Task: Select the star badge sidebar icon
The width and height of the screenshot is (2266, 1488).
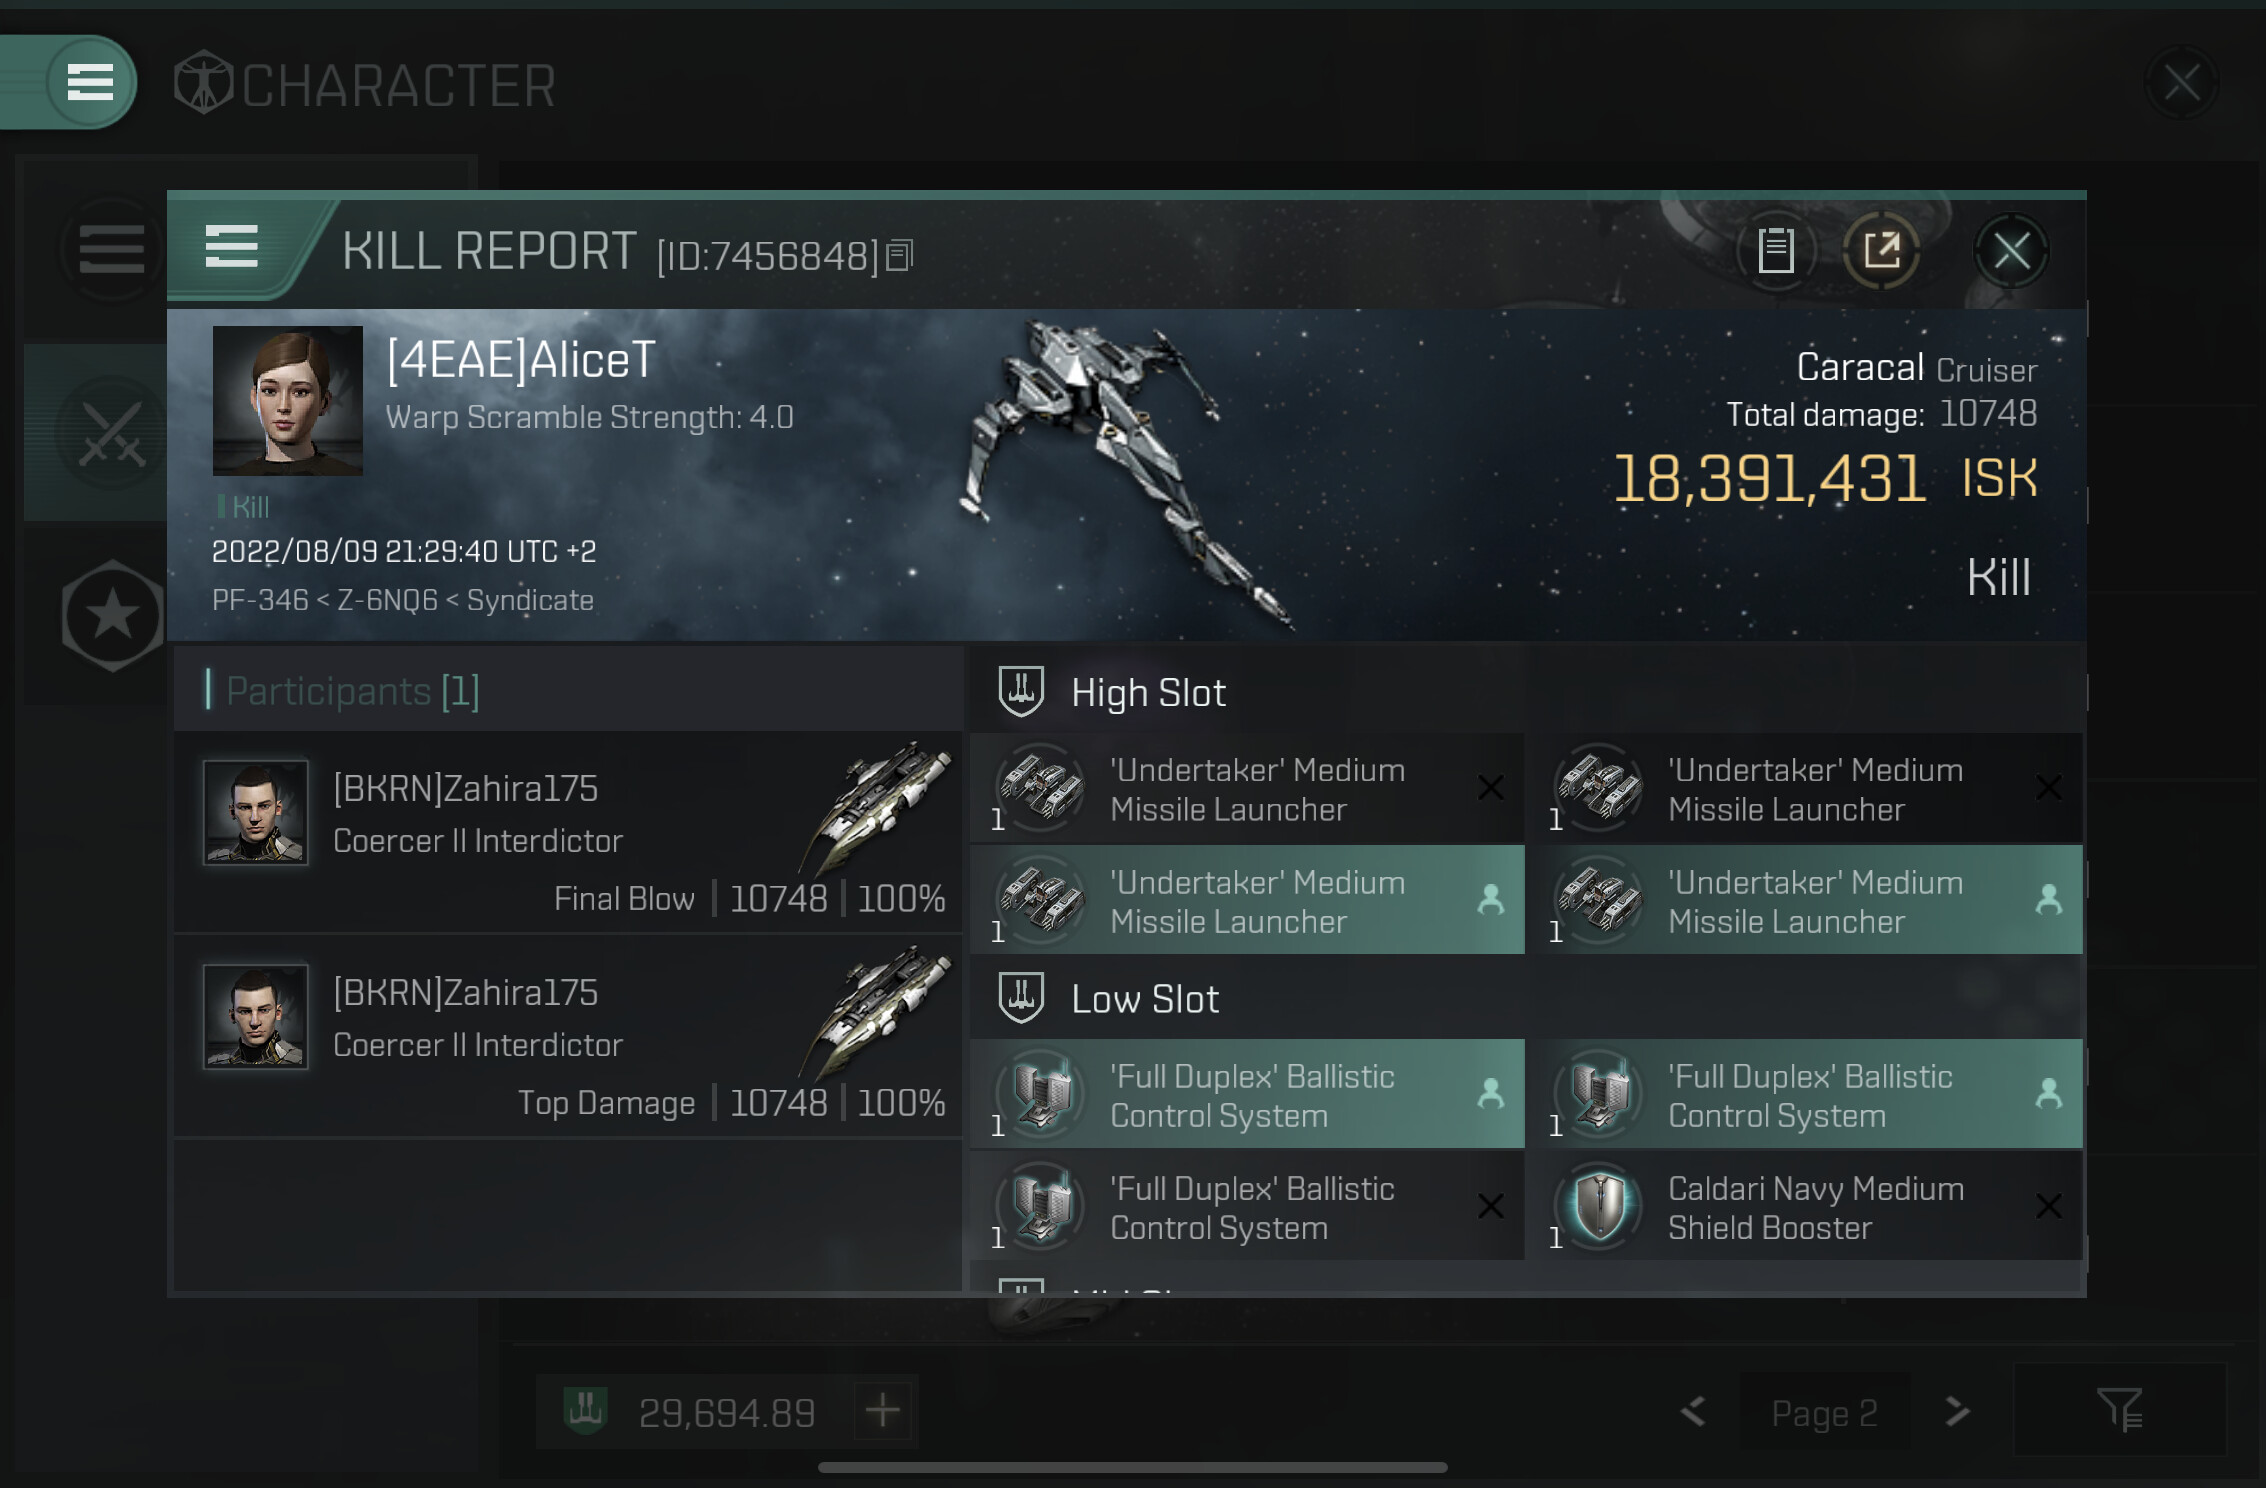Action: [x=112, y=614]
